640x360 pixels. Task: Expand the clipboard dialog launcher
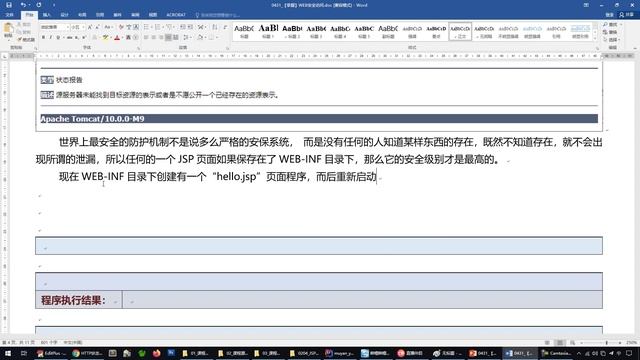coord(36,48)
